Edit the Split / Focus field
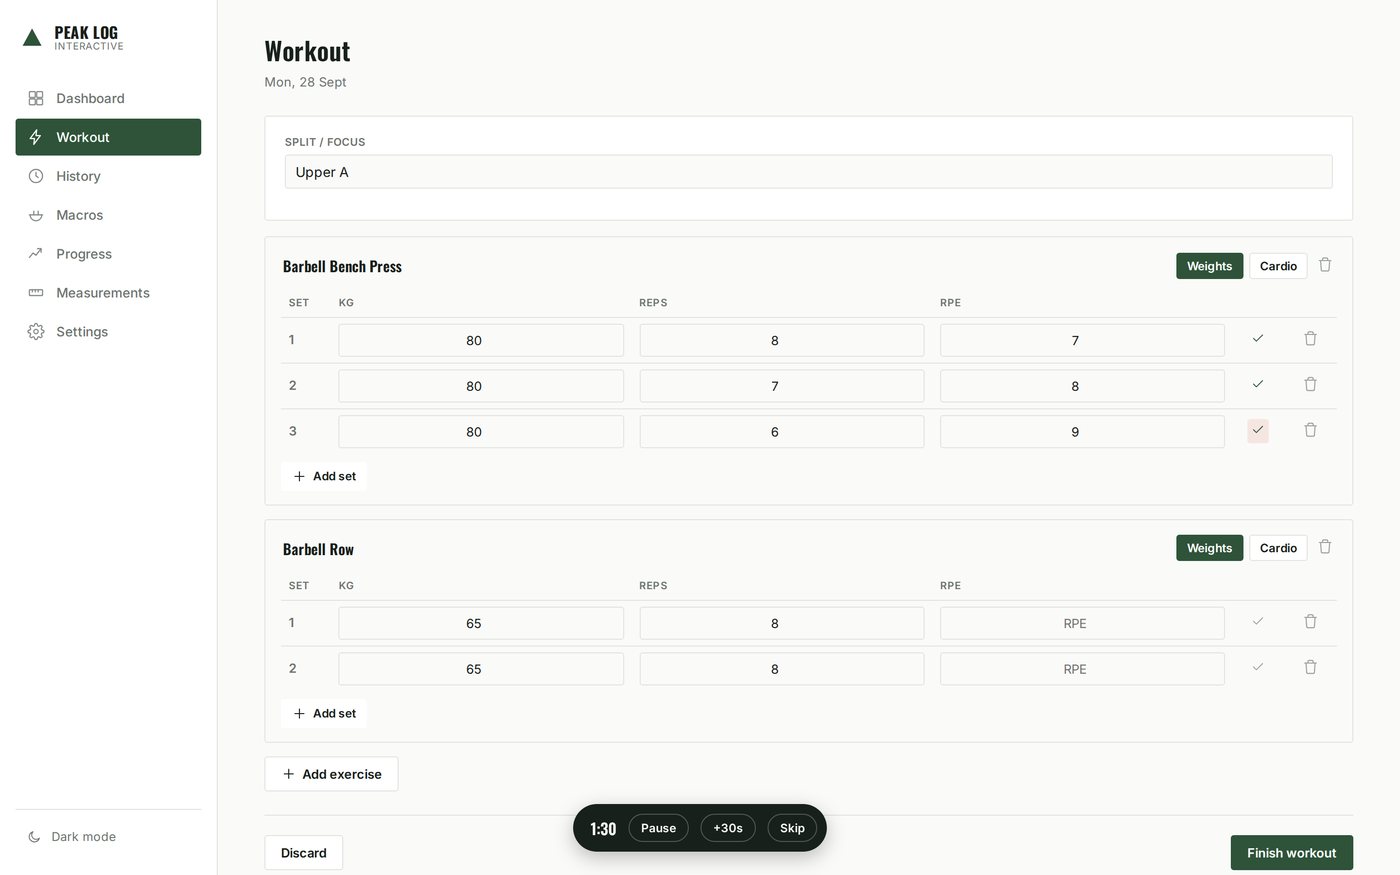The height and width of the screenshot is (875, 1400). click(808, 172)
